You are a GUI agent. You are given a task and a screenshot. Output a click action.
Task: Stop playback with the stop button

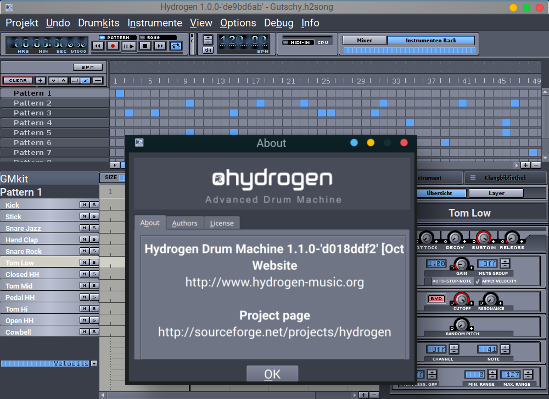point(145,46)
